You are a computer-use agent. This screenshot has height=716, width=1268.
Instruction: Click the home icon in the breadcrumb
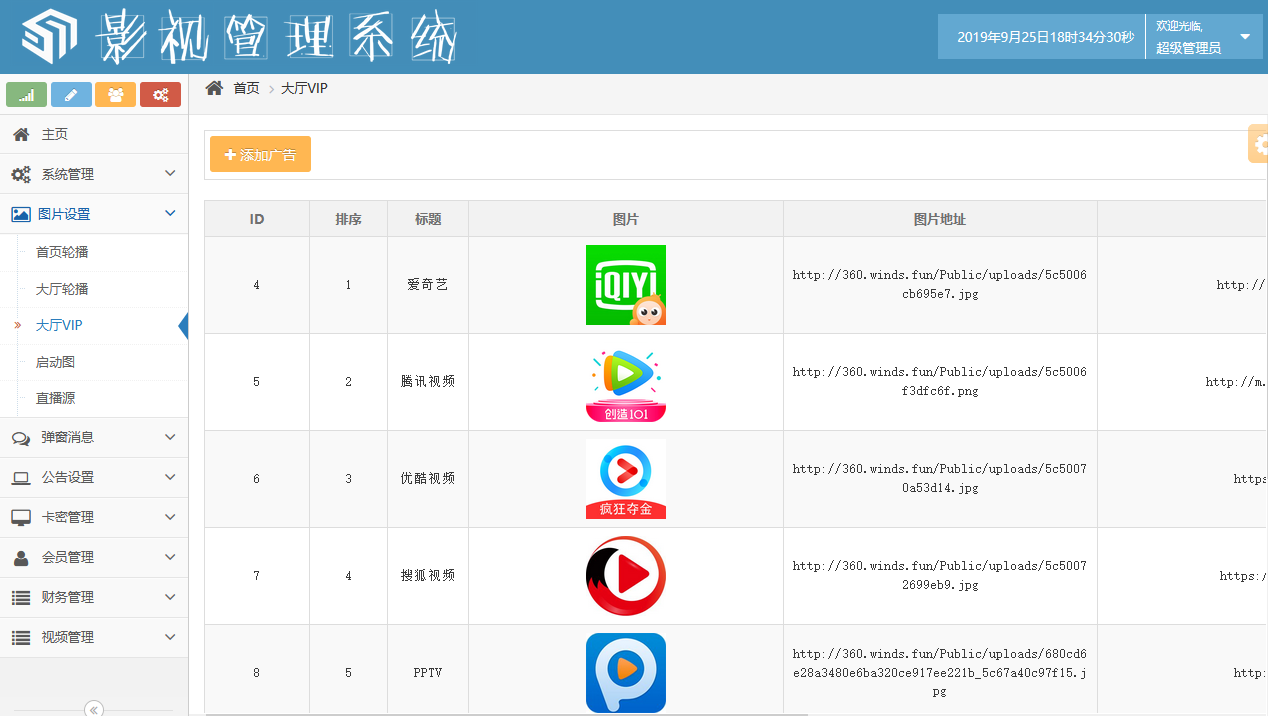pos(214,88)
